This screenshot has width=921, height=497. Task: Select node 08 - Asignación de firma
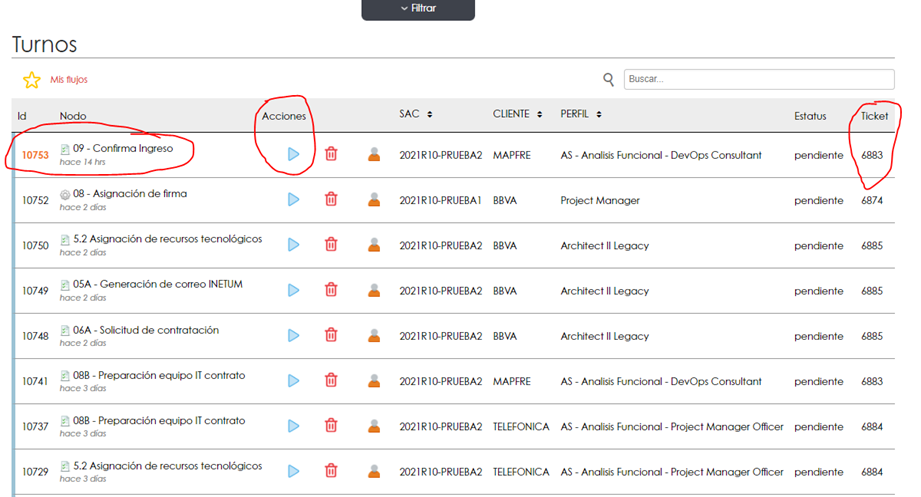[130, 193]
